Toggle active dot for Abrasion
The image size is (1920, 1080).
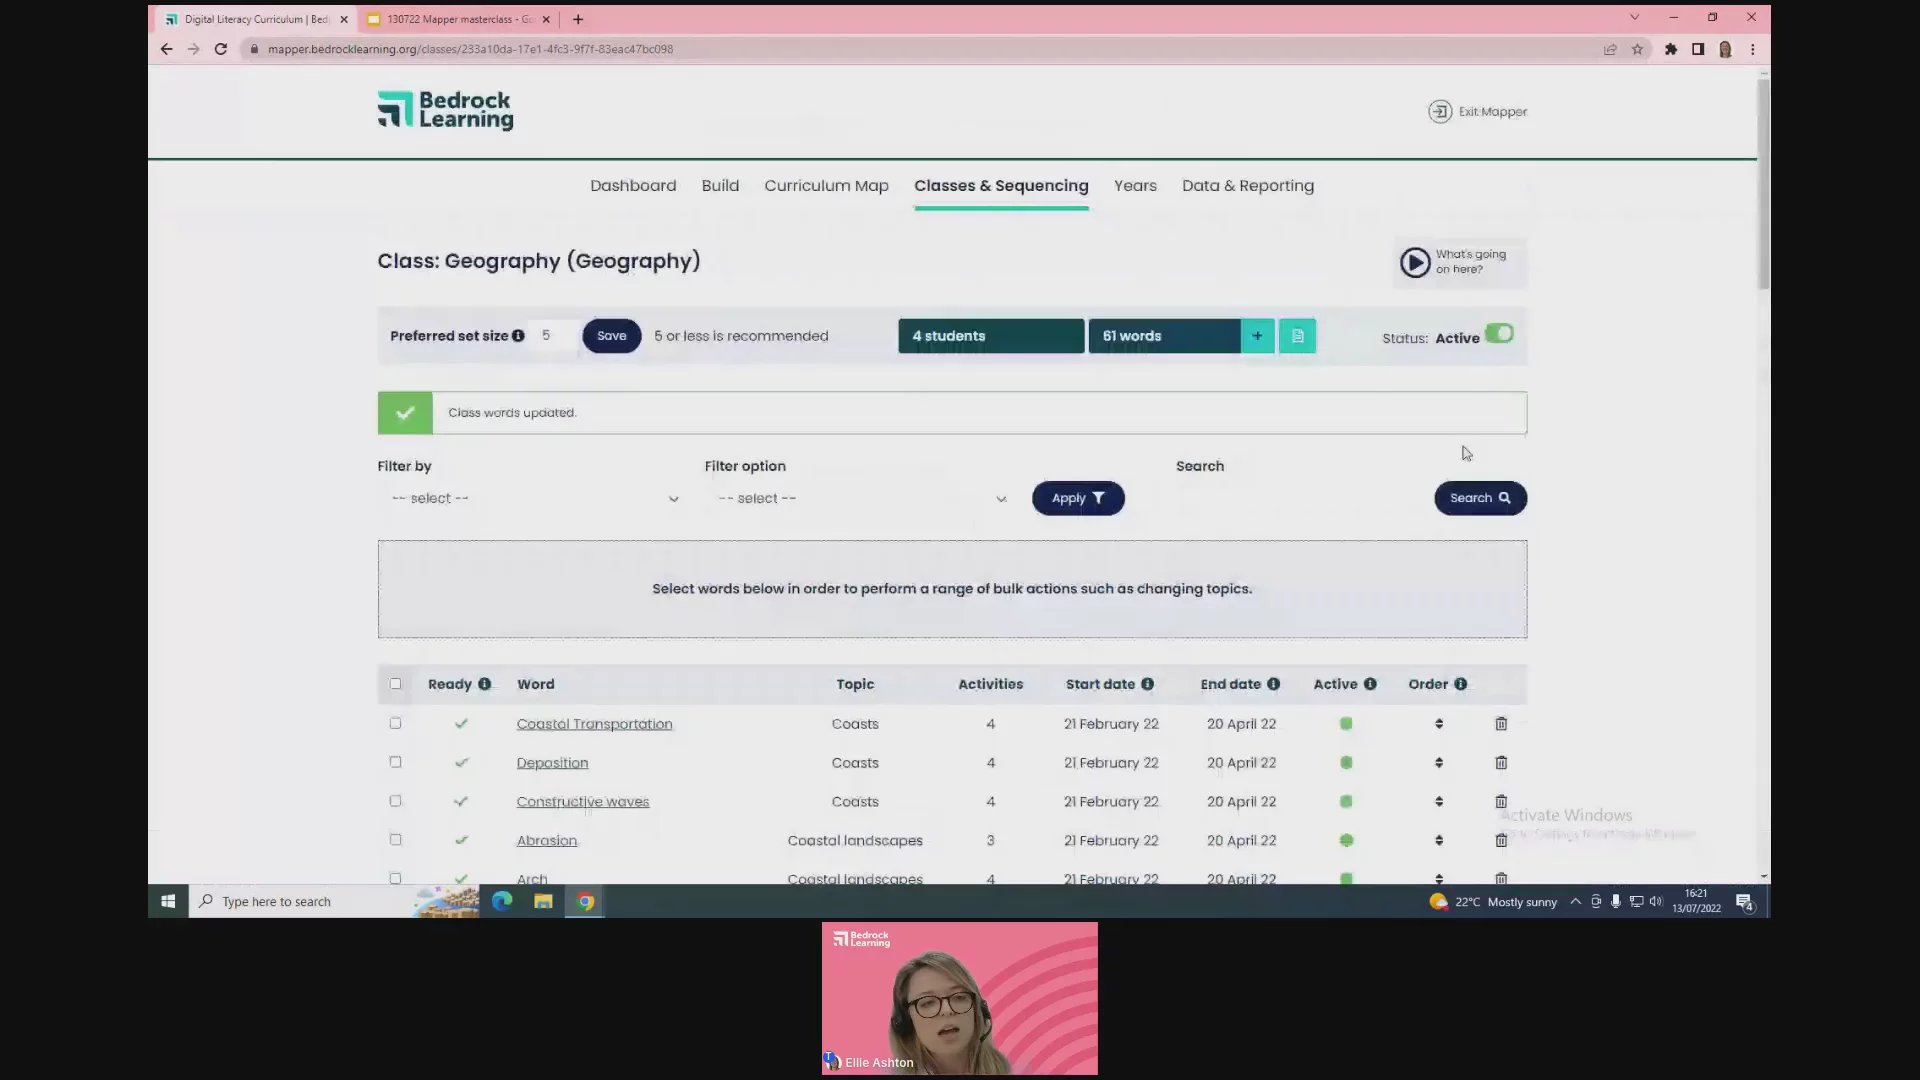1346,840
